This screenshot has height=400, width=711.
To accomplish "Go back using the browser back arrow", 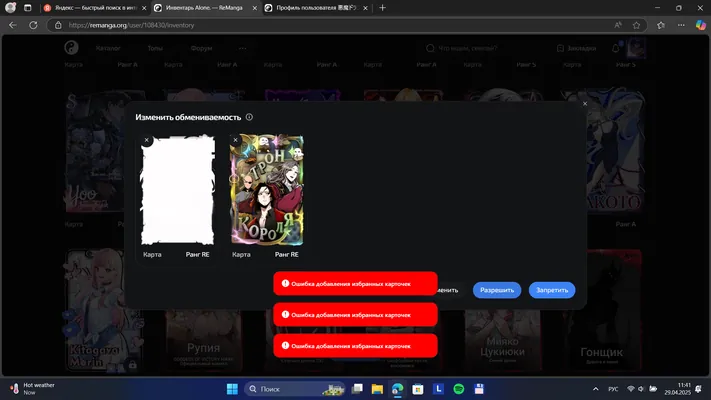I will (x=13, y=25).
